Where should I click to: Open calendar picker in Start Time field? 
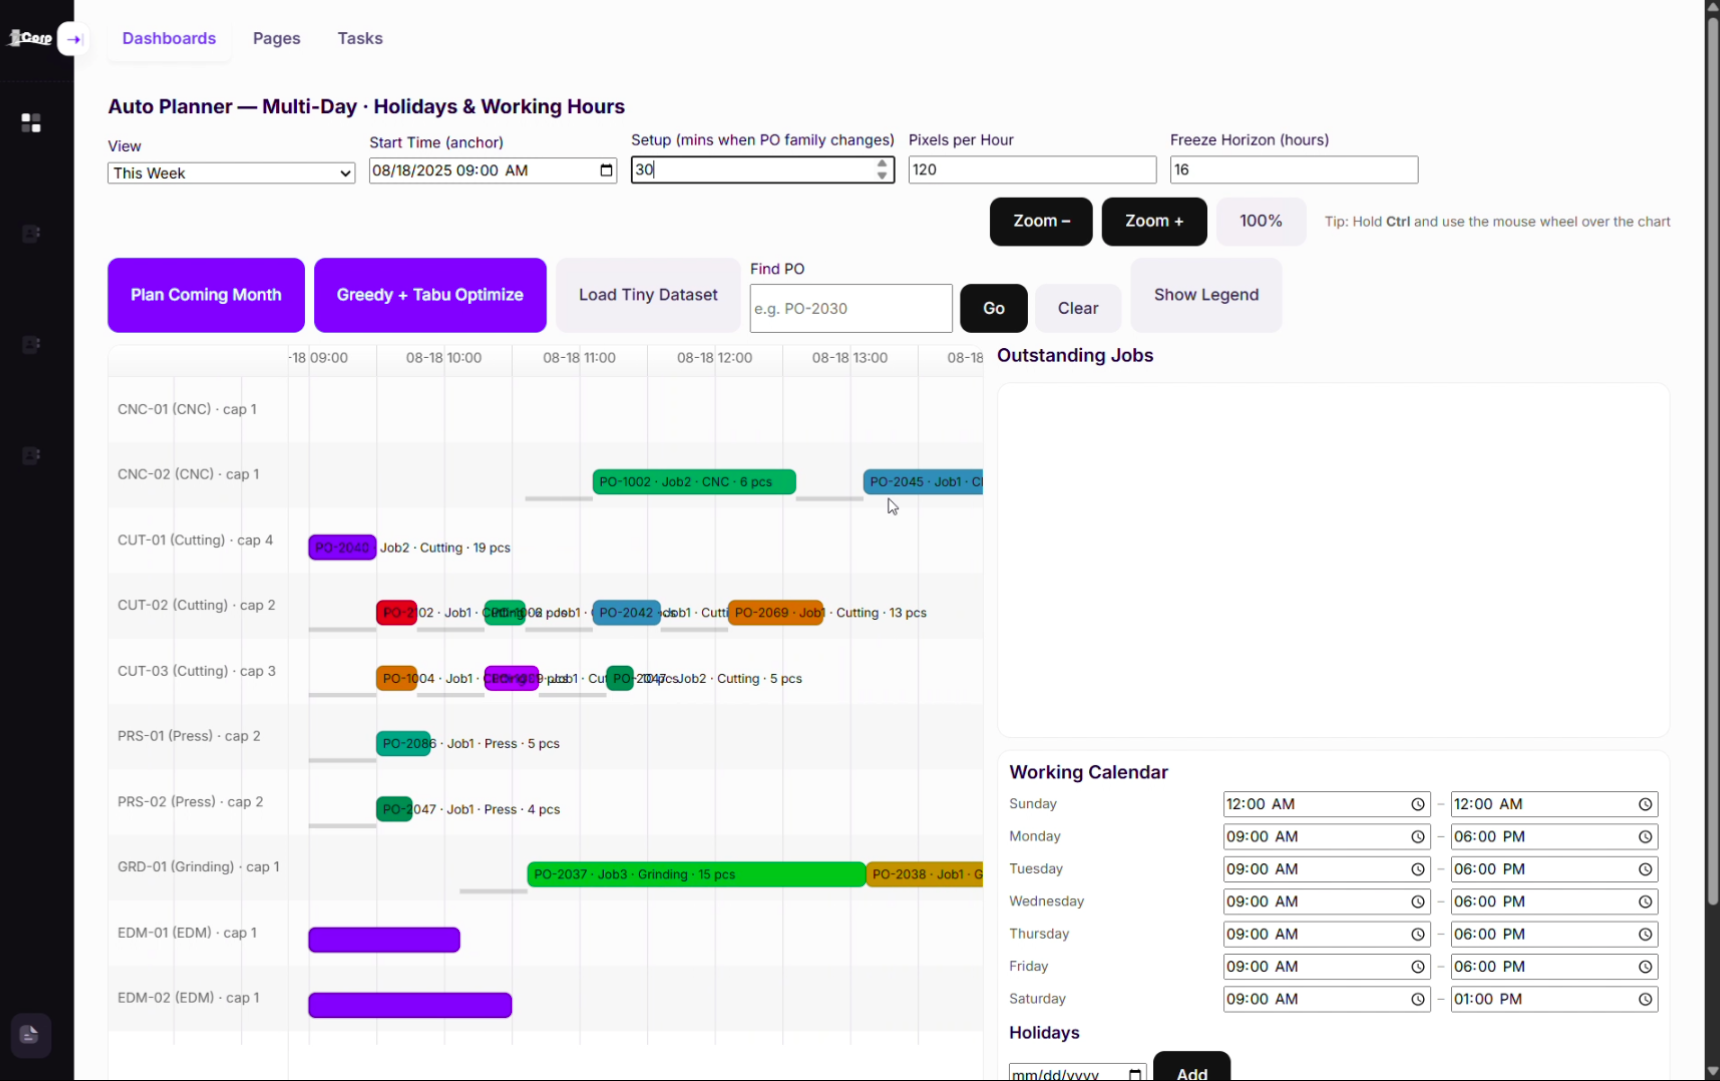[606, 170]
